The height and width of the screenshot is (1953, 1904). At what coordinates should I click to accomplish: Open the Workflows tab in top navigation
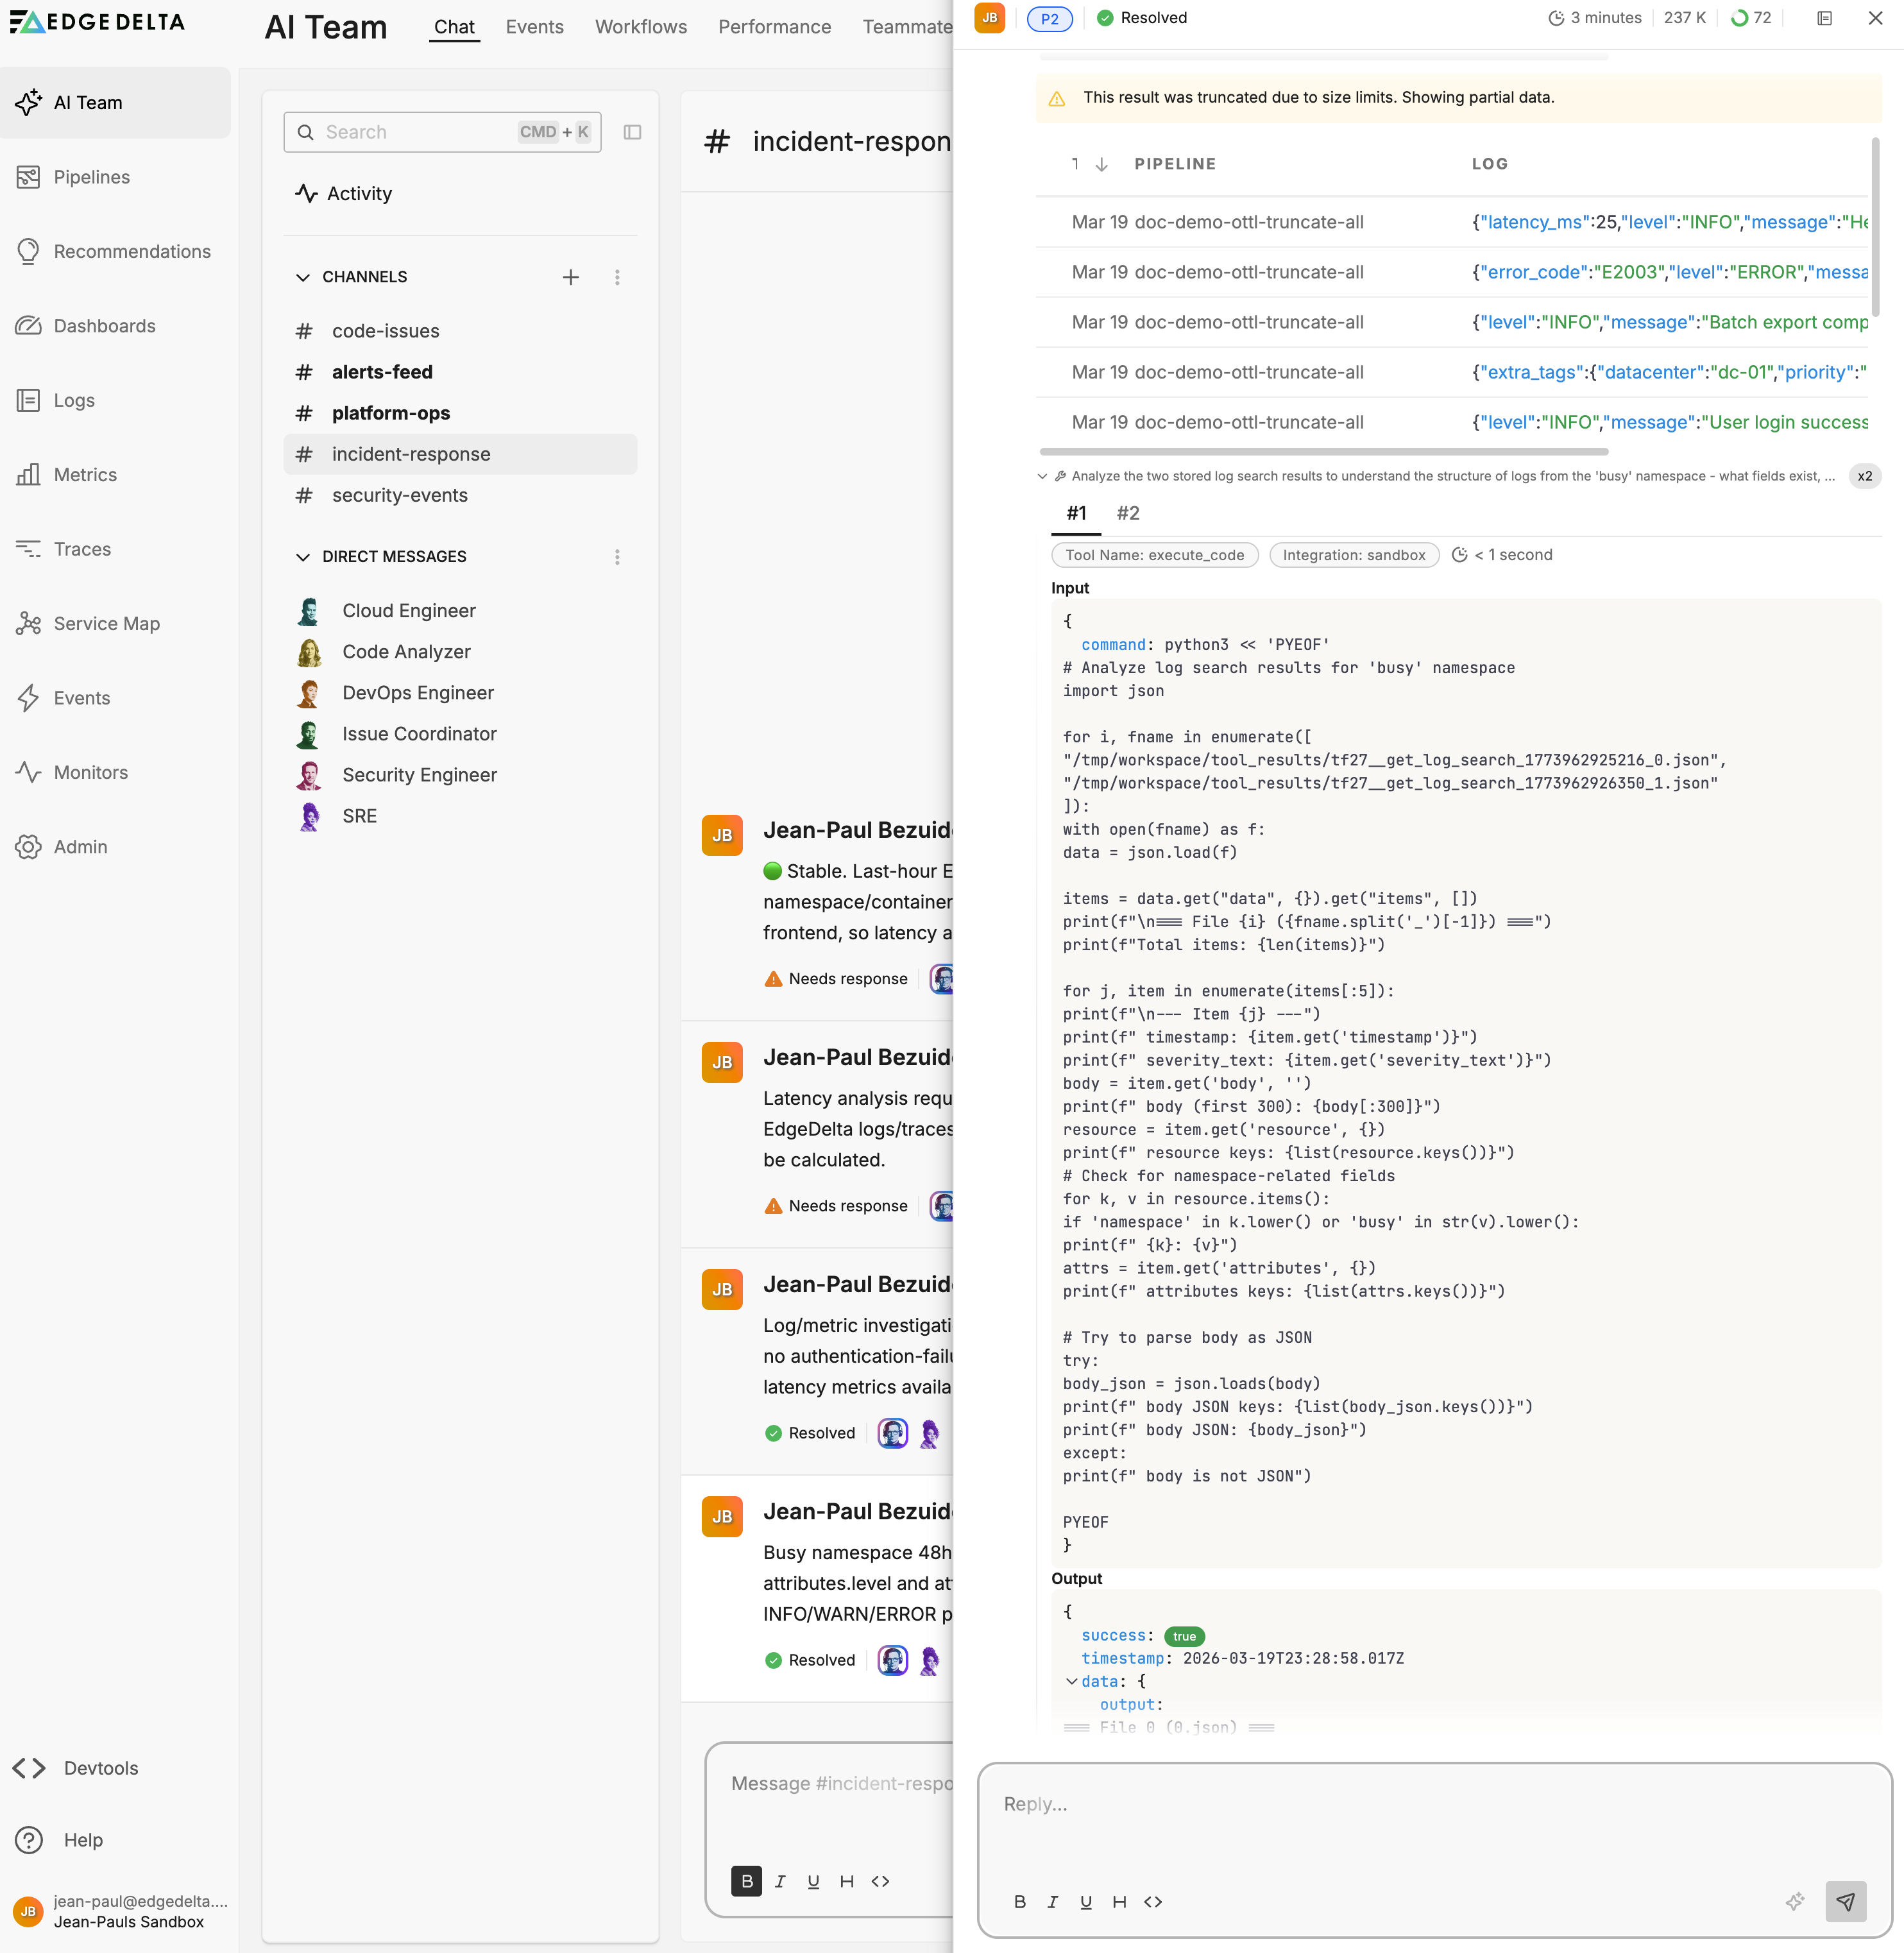coord(641,27)
